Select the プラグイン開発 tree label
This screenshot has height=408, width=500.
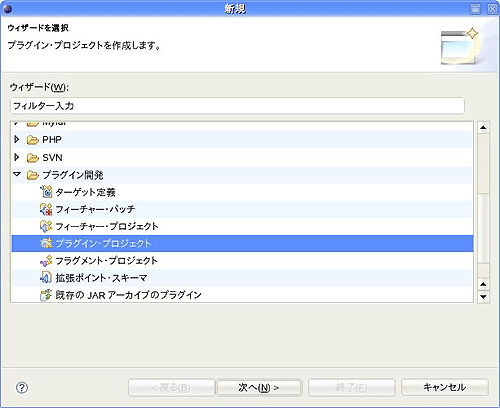(73, 175)
